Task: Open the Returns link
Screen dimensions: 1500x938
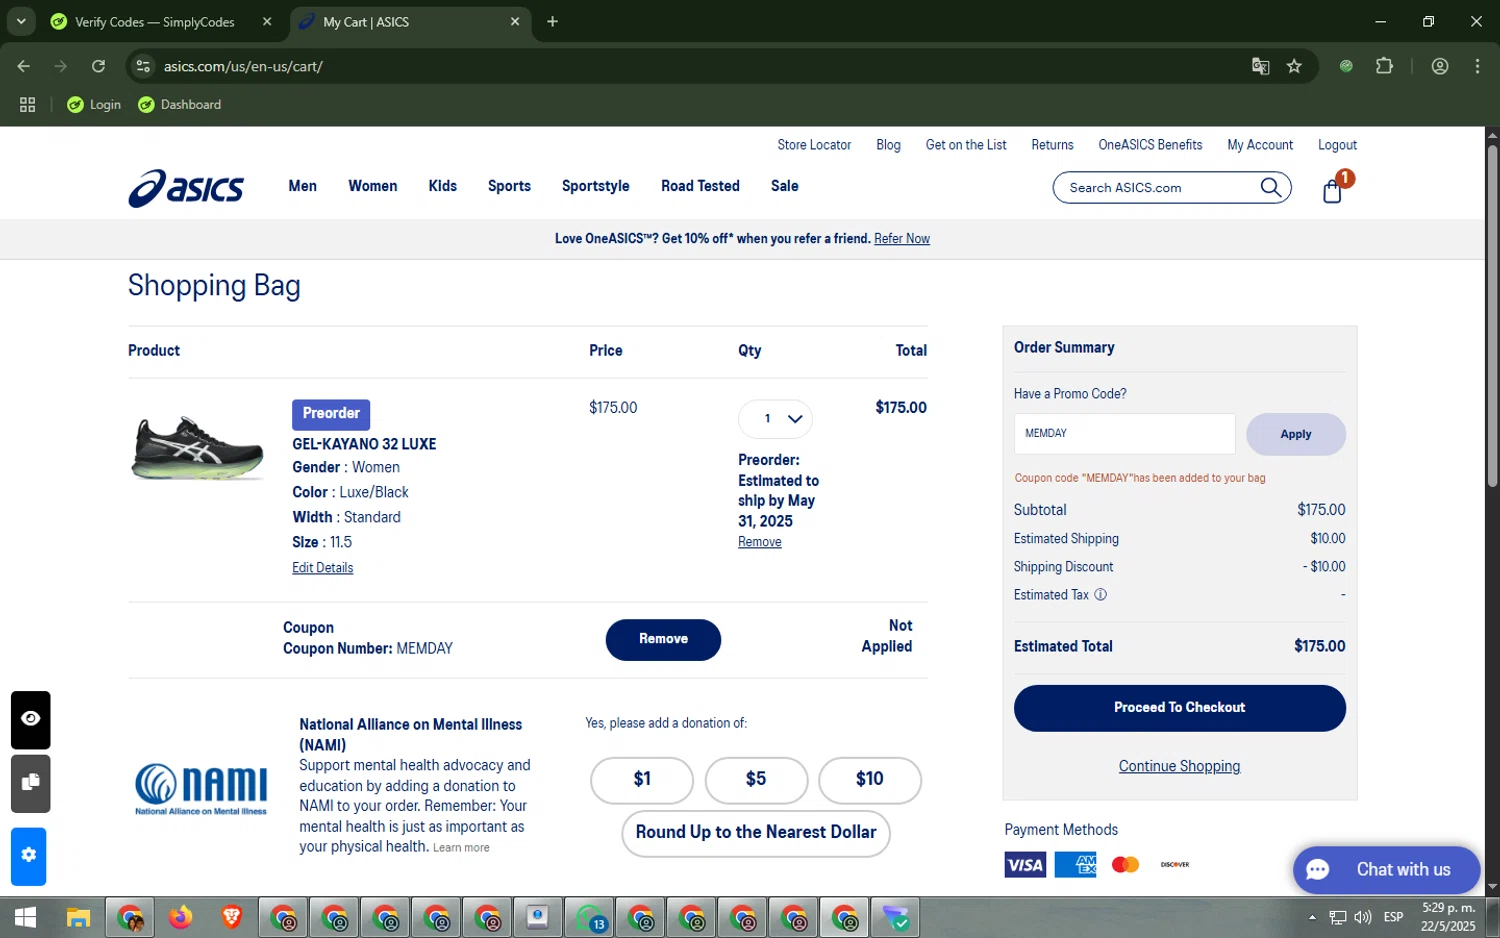Action: pos(1052,145)
